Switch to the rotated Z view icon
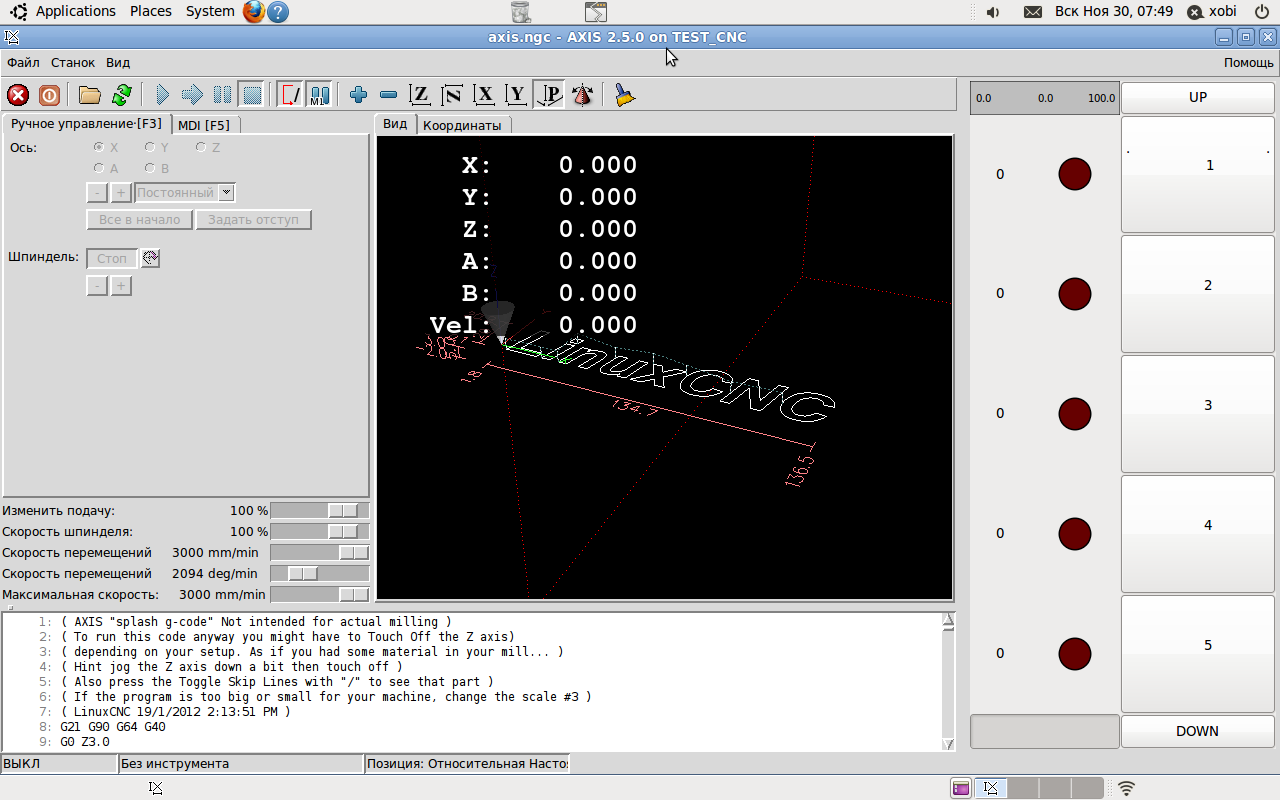 453,95
